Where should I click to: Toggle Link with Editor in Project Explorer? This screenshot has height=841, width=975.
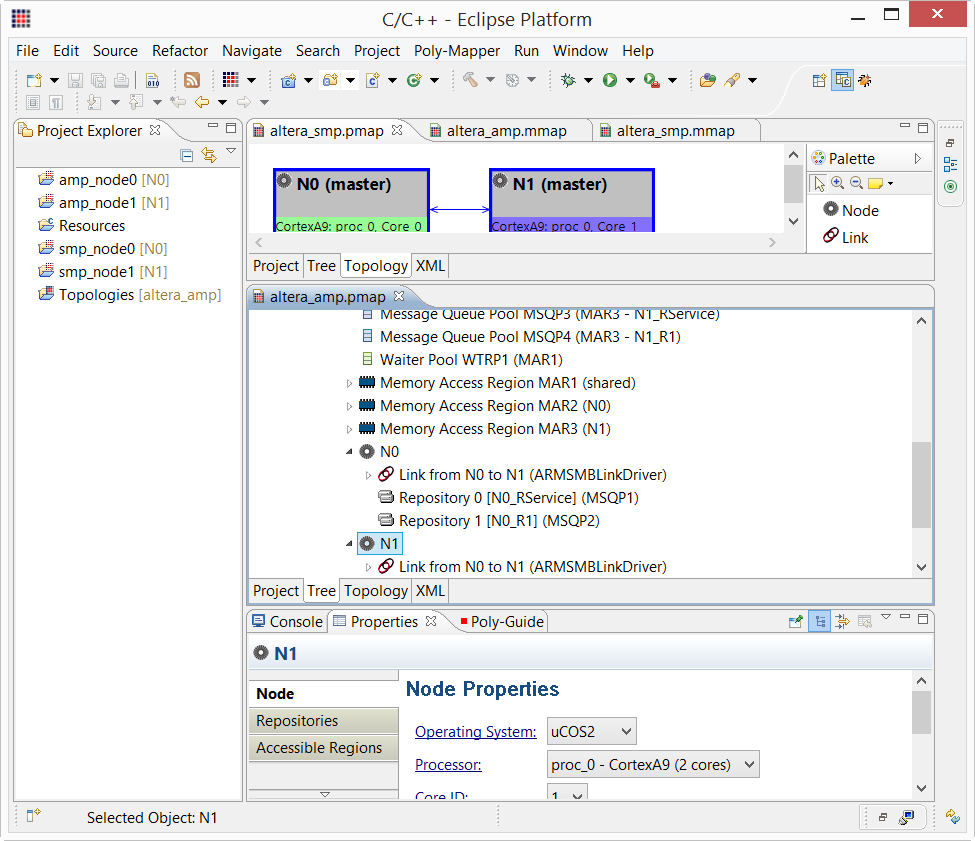click(210, 155)
